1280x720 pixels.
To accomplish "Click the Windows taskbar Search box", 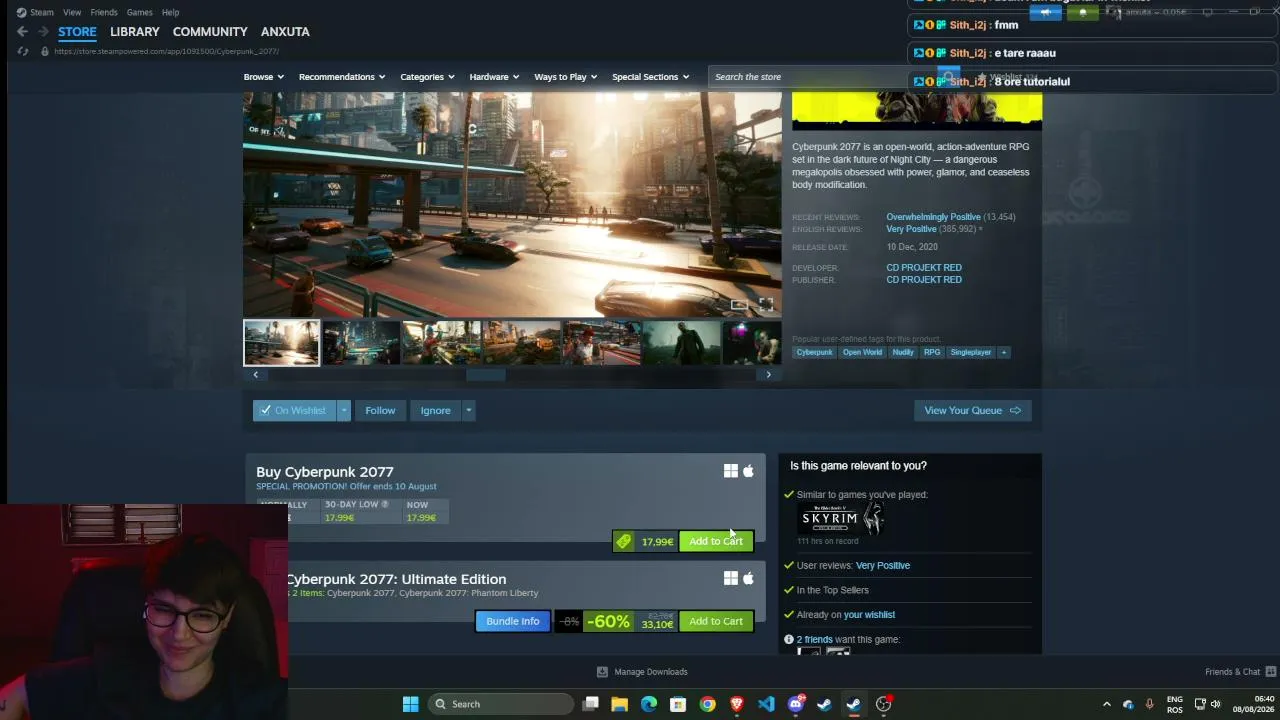I will pyautogui.click(x=500, y=704).
